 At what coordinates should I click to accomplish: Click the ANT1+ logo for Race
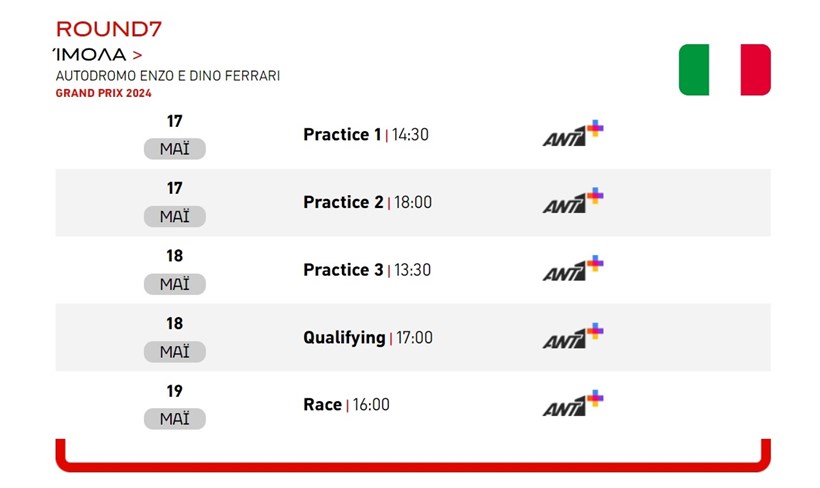pyautogui.click(x=573, y=405)
